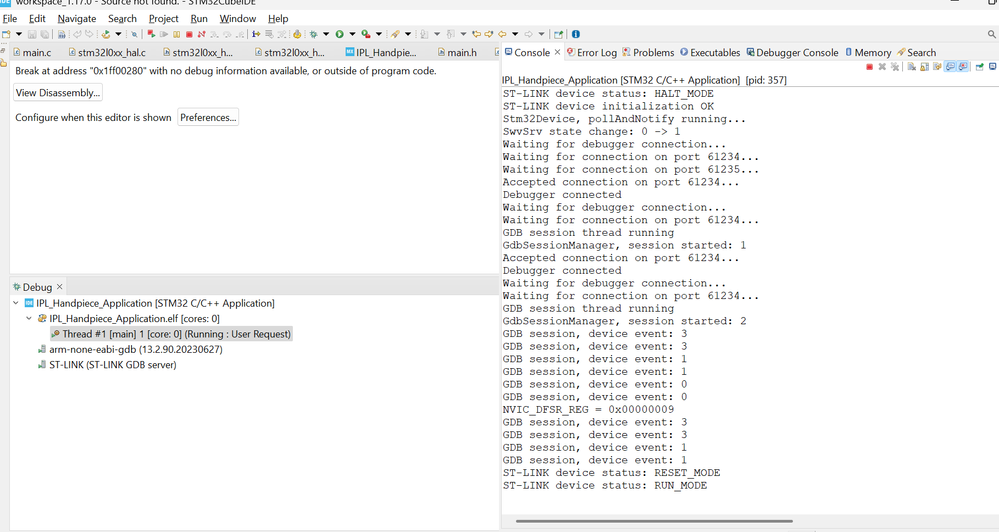Switch to the stm32l0xx_hal.c editor tab
999x532 pixels.
coord(107,53)
